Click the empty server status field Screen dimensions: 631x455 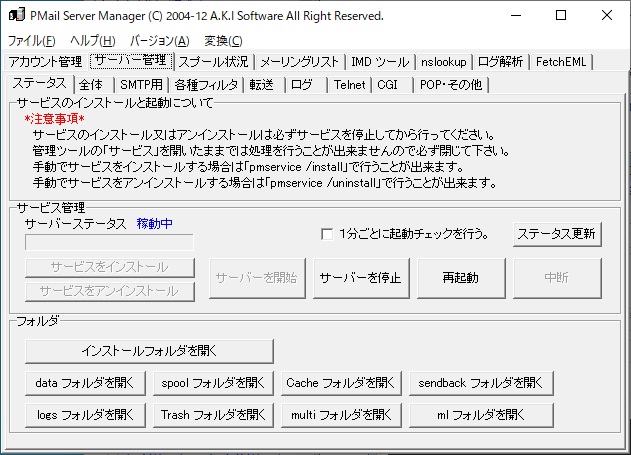pyautogui.click(x=109, y=243)
